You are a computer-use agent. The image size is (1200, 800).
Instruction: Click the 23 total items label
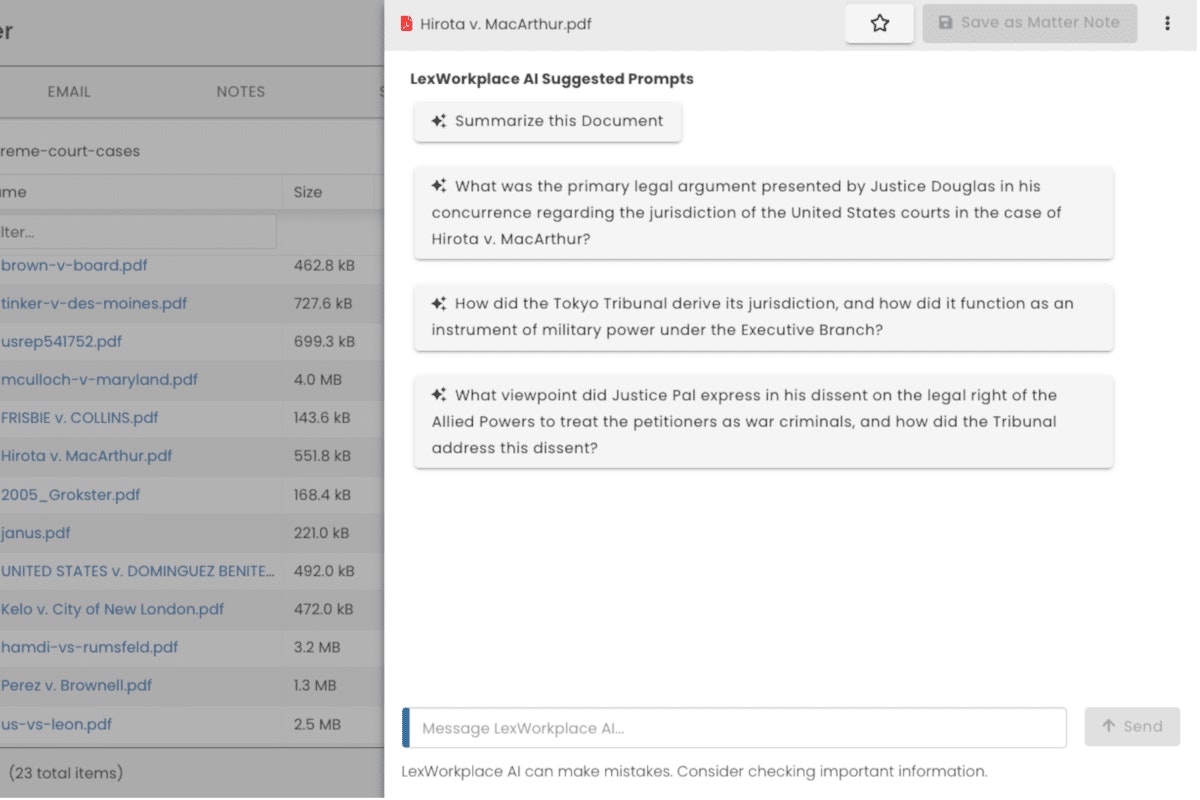tap(66, 773)
